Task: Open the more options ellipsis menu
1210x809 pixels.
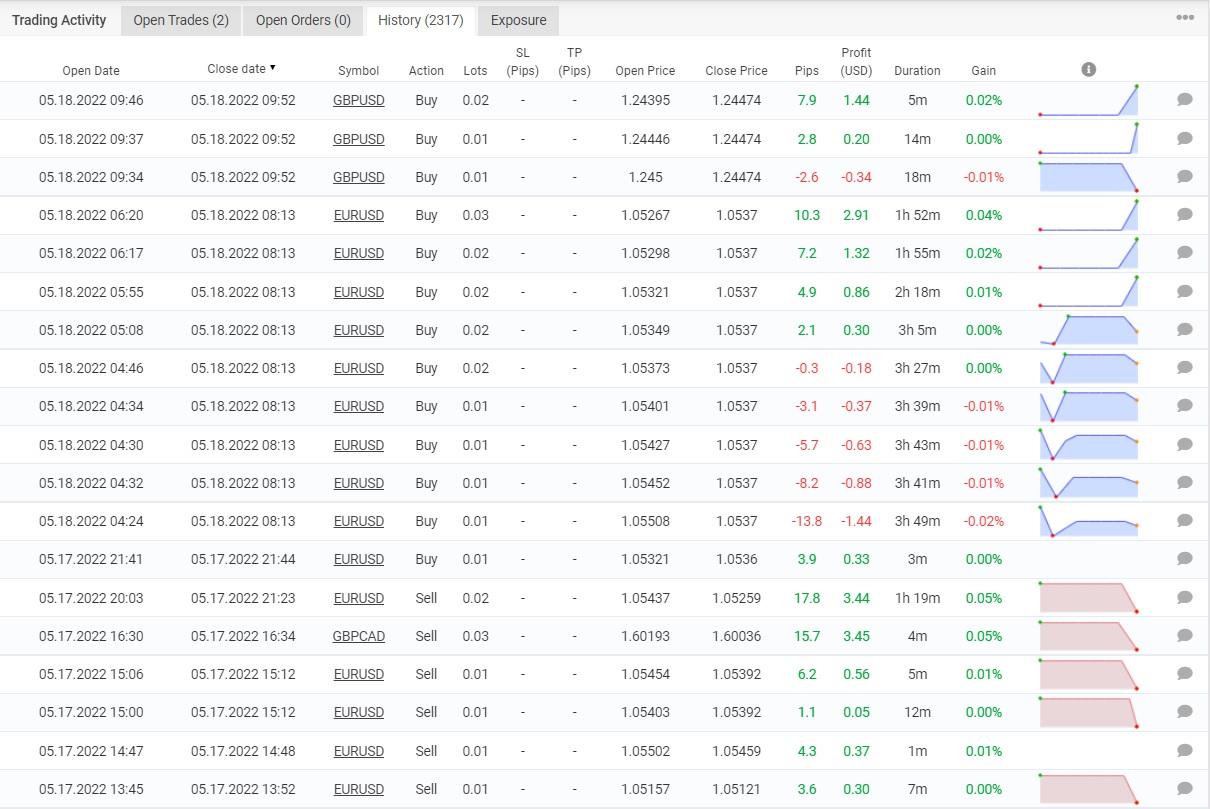Action: 1185,18
